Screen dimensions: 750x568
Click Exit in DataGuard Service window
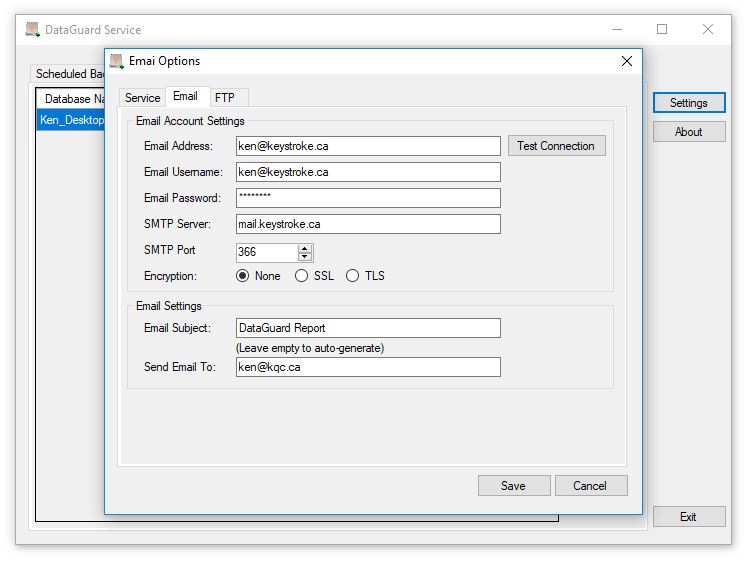coord(689,516)
